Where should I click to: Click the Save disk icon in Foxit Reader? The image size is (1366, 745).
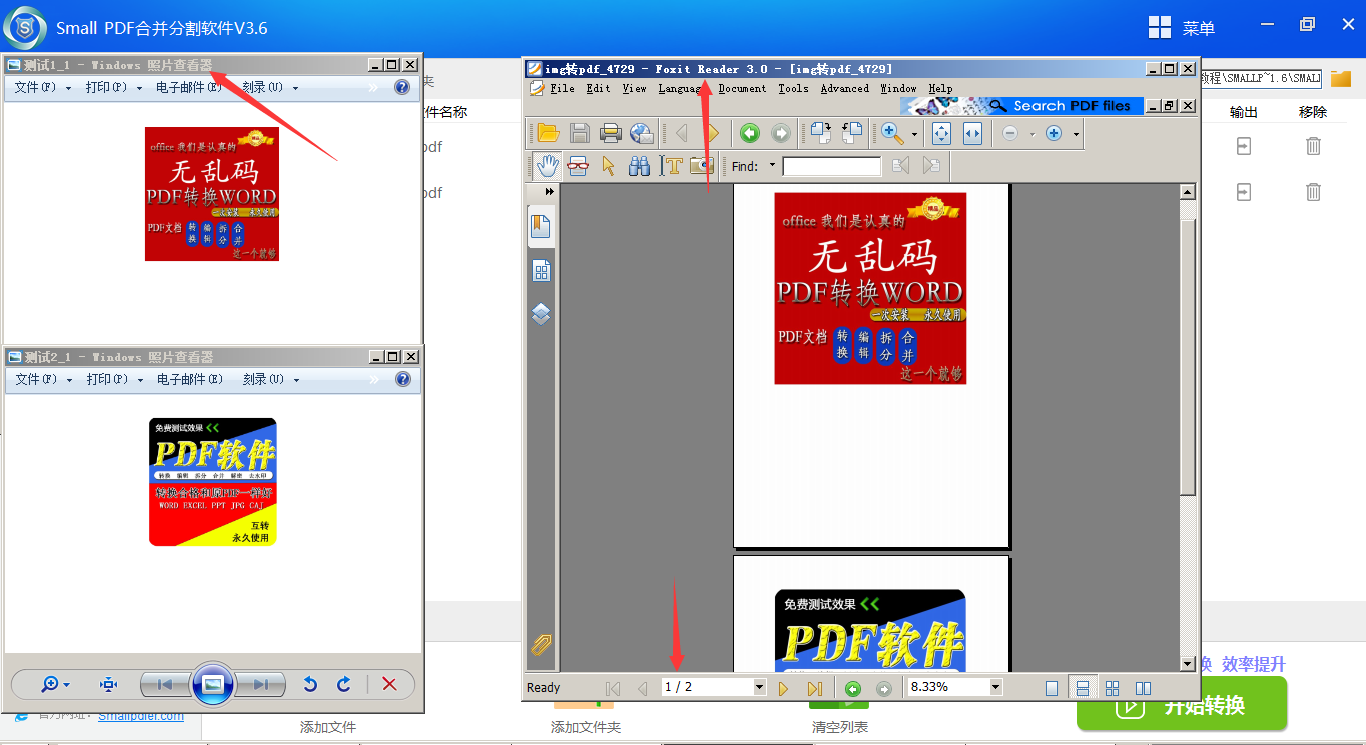pyautogui.click(x=579, y=133)
